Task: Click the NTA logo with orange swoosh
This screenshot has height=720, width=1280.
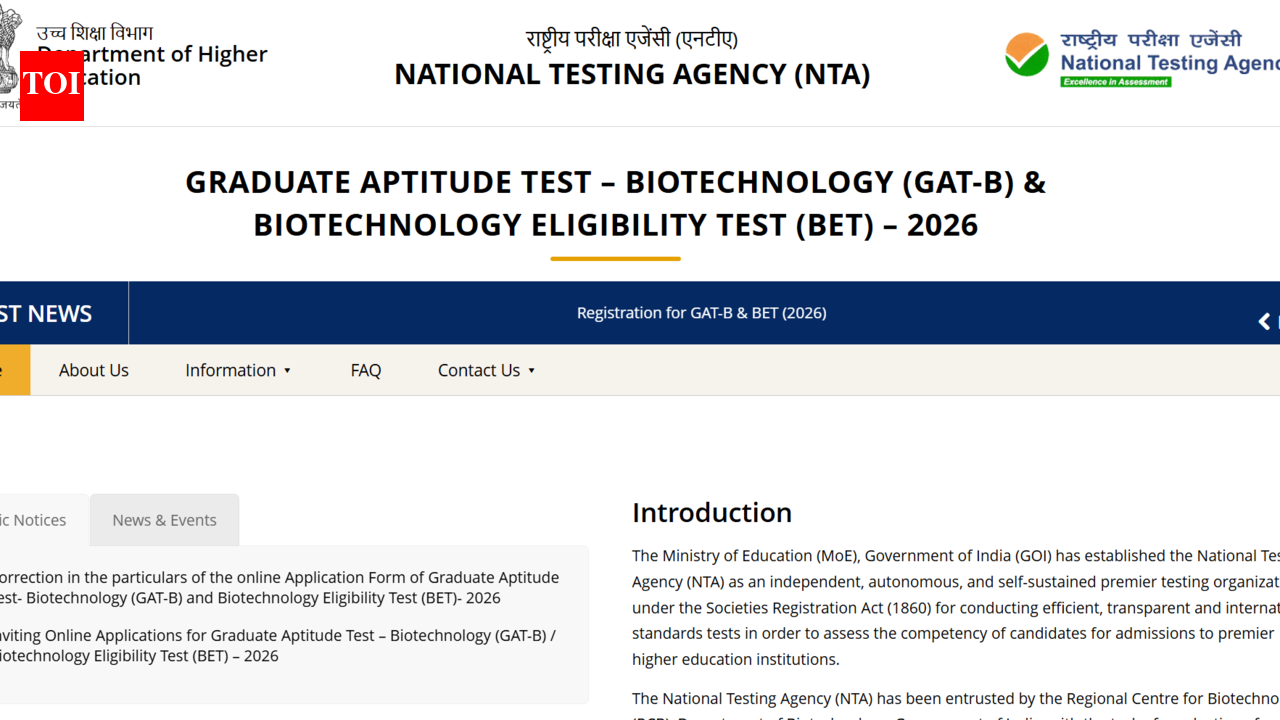Action: (x=1027, y=55)
